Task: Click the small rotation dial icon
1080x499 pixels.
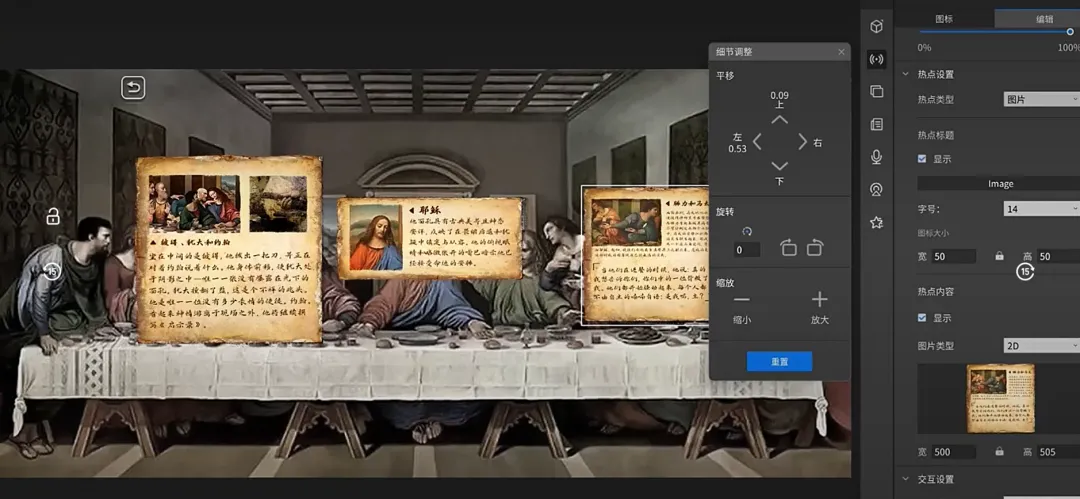Action: [747, 232]
